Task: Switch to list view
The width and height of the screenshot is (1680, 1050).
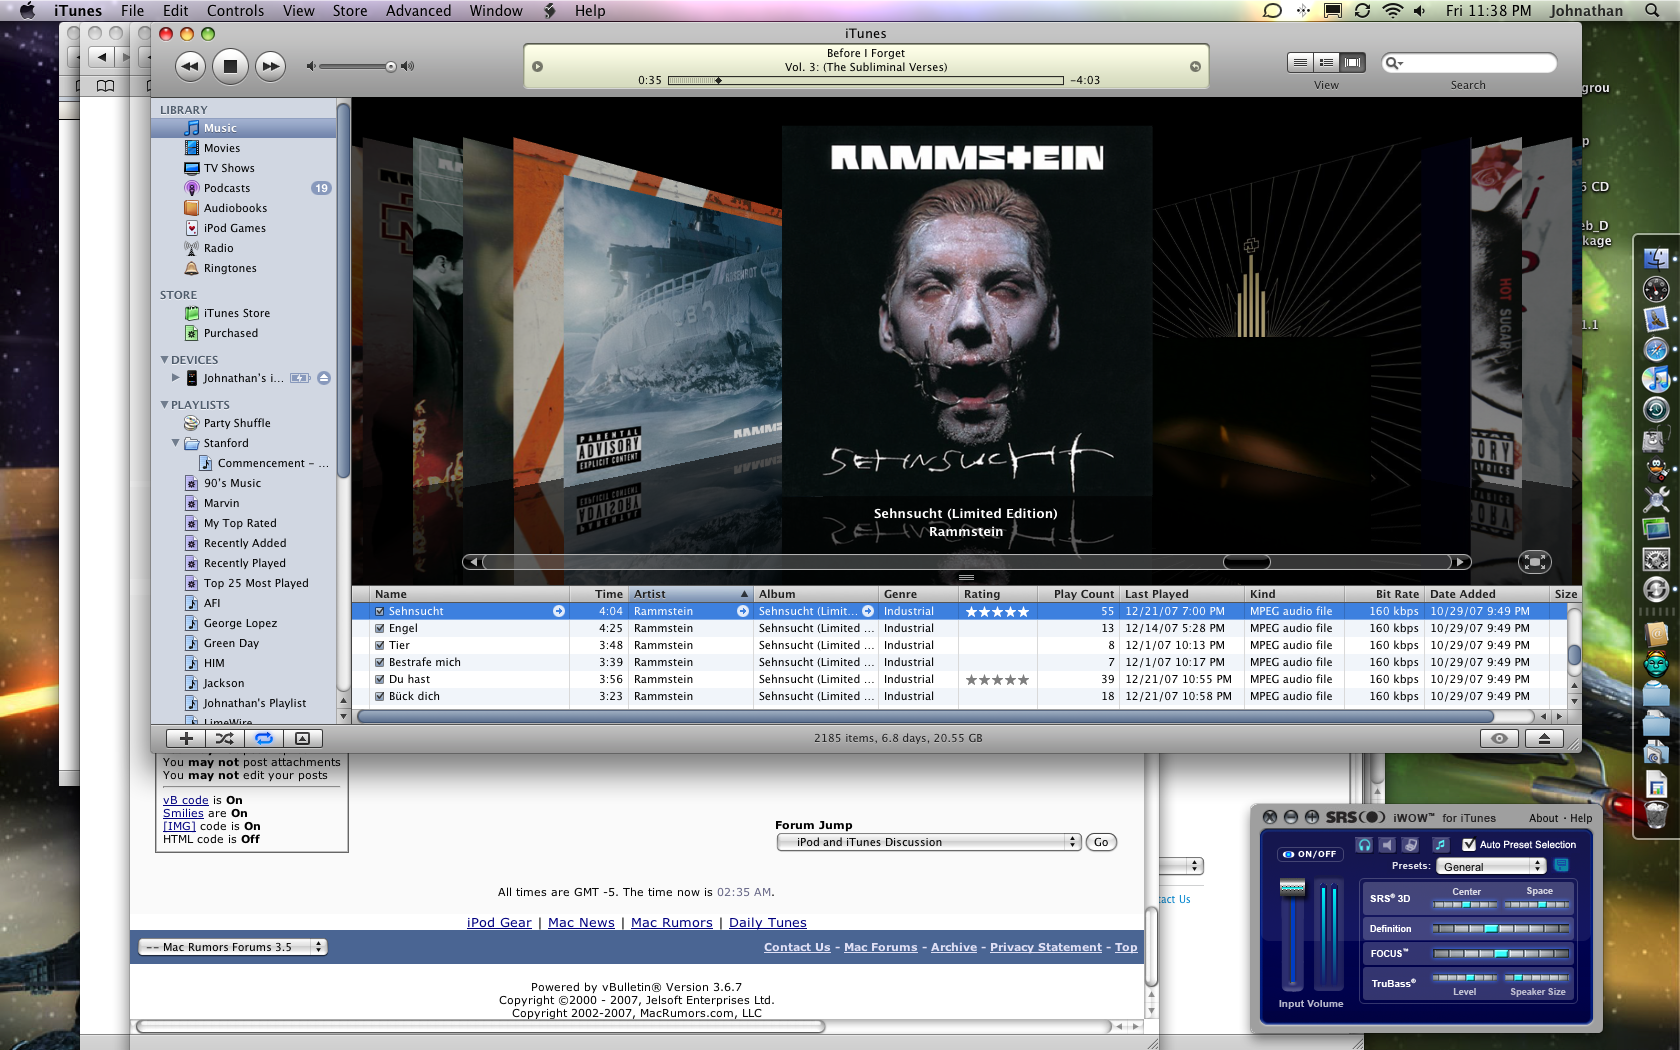Action: pos(1300,62)
